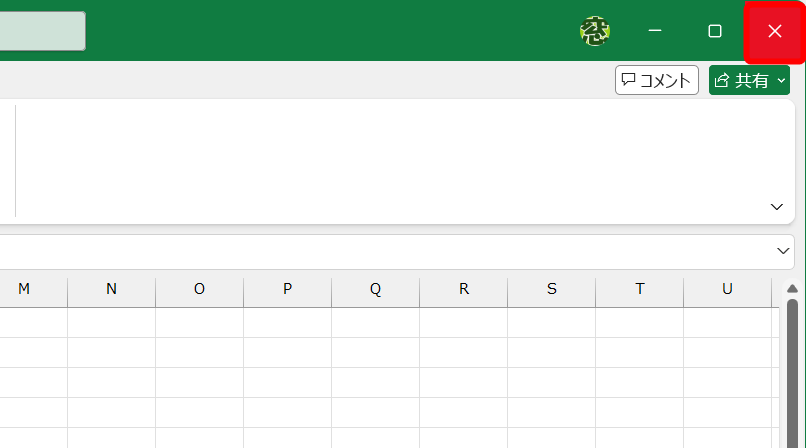The height and width of the screenshot is (448, 806).
Task: Select column S header
Action: 552,289
